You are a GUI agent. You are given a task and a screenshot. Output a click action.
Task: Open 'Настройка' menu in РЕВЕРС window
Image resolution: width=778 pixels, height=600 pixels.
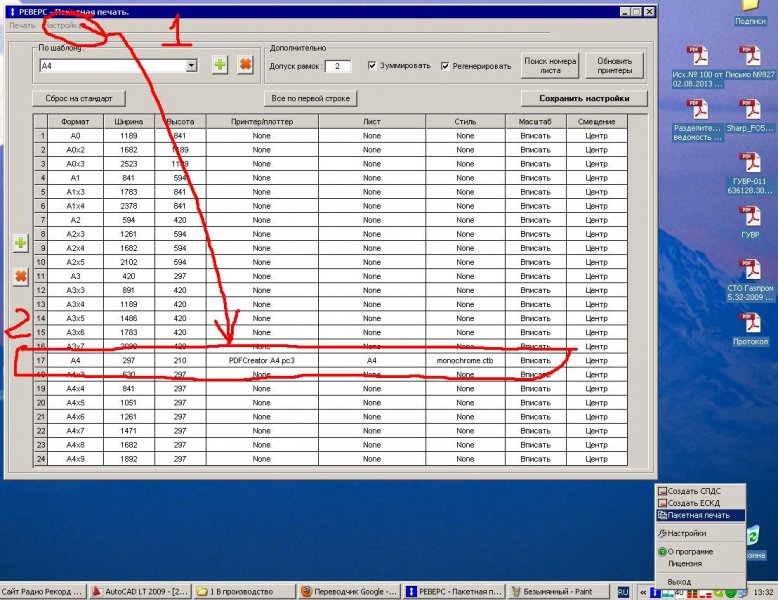(x=63, y=25)
